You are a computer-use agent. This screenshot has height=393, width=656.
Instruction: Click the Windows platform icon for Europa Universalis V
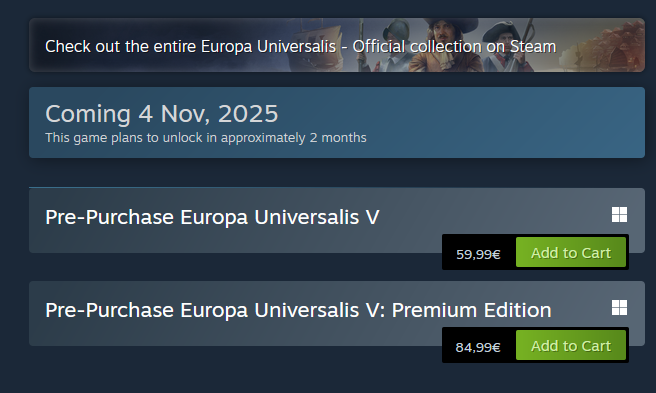pyautogui.click(x=619, y=215)
